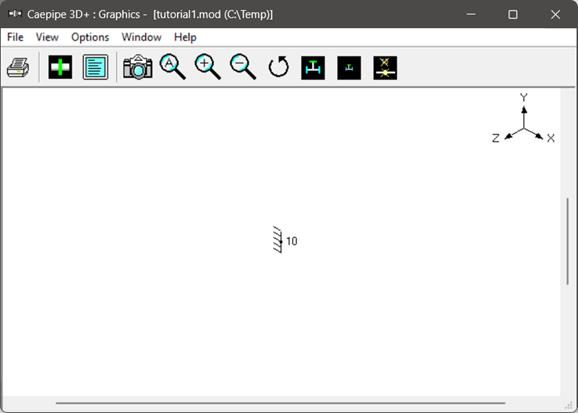
Task: Click the anchor at node 10
Action: point(278,240)
